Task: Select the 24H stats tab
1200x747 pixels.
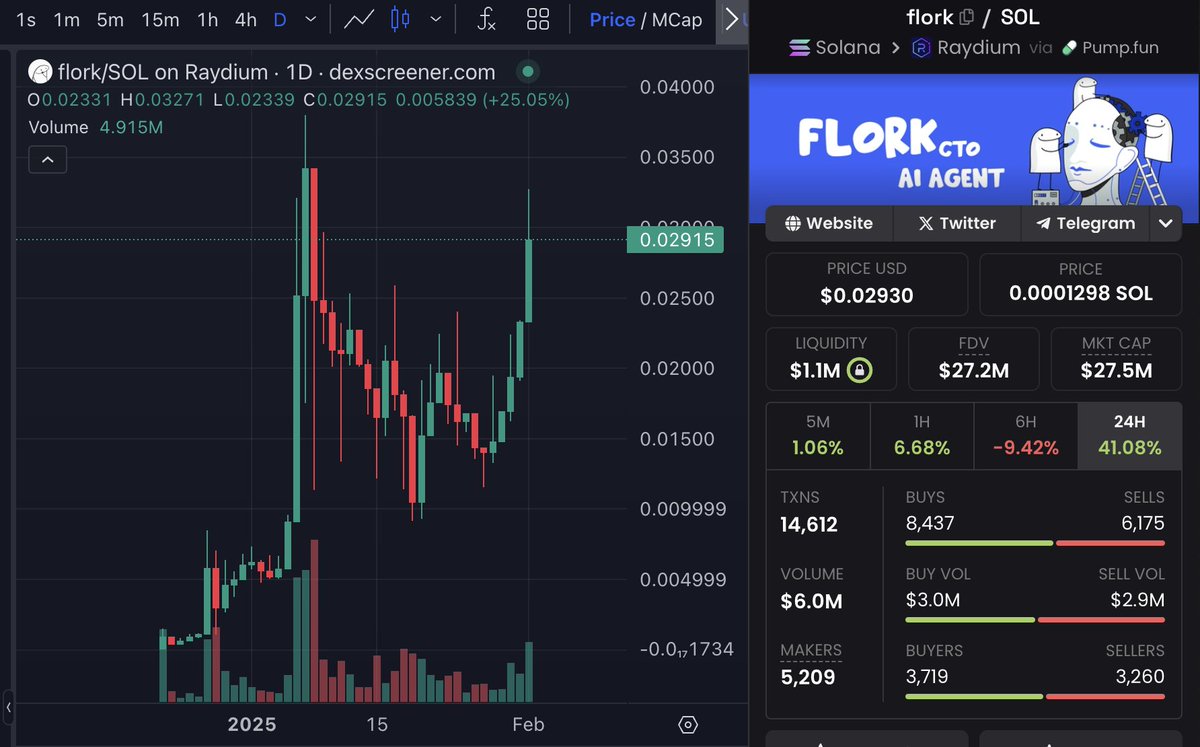Action: [x=1130, y=436]
